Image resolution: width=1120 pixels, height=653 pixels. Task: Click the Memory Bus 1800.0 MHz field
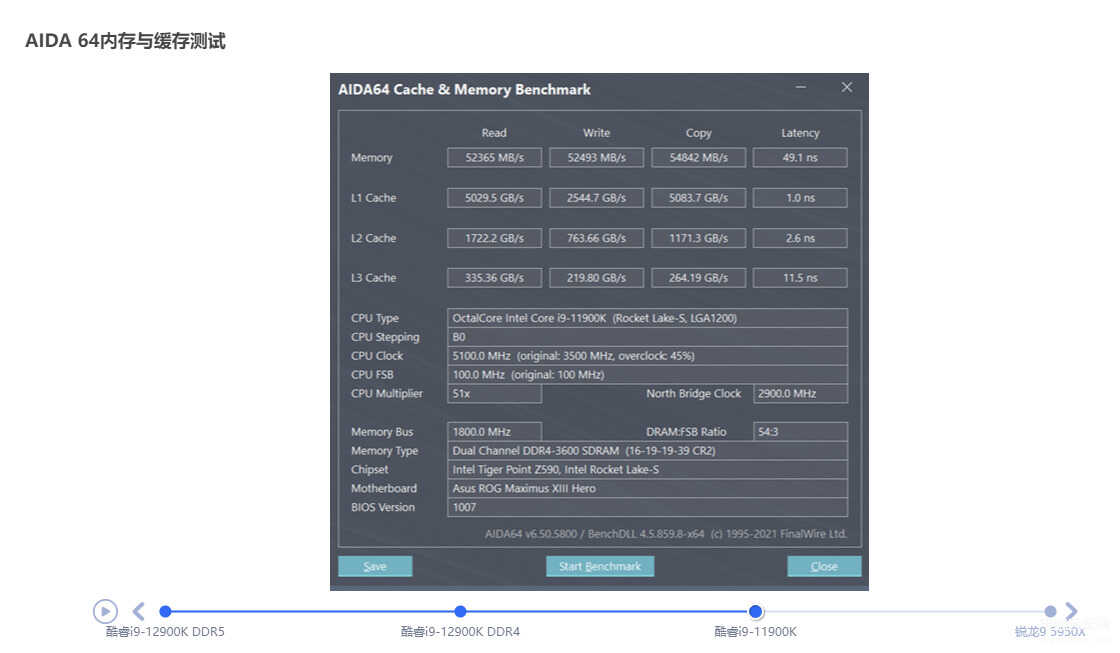pos(494,432)
